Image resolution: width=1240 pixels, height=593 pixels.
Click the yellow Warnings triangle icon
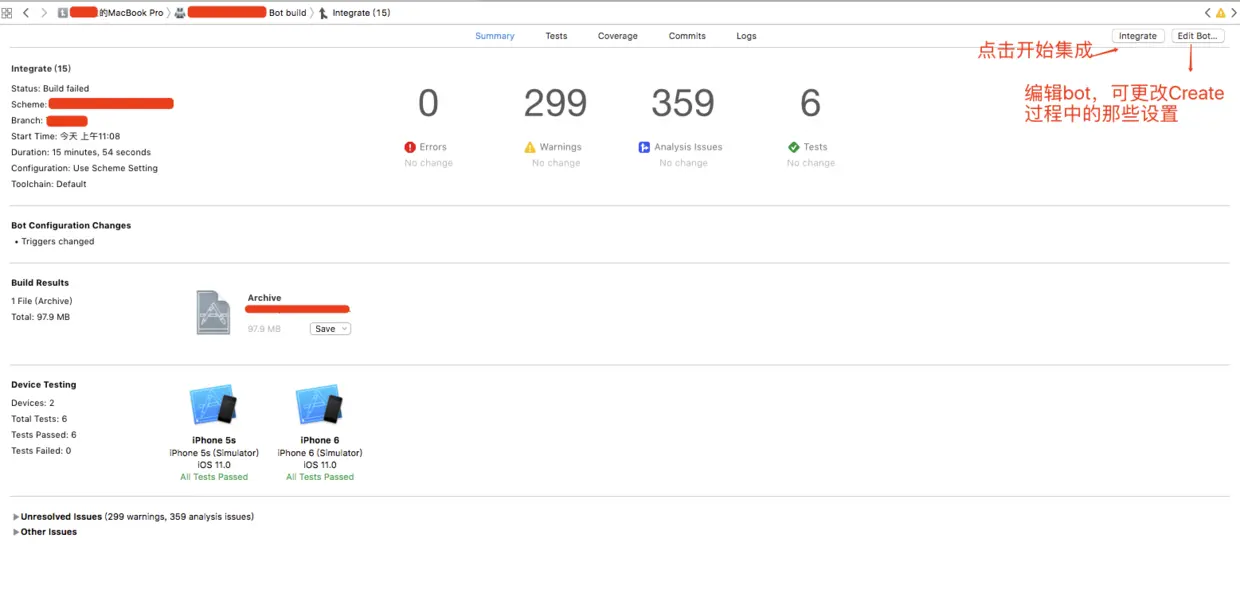pyautogui.click(x=530, y=147)
